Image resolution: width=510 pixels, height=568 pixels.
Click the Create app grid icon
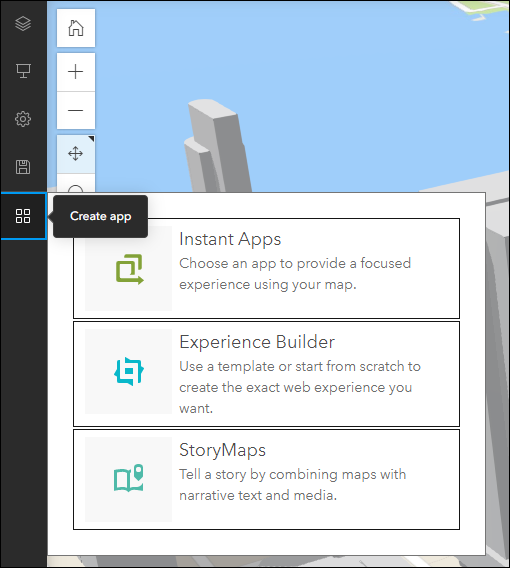pos(23,216)
